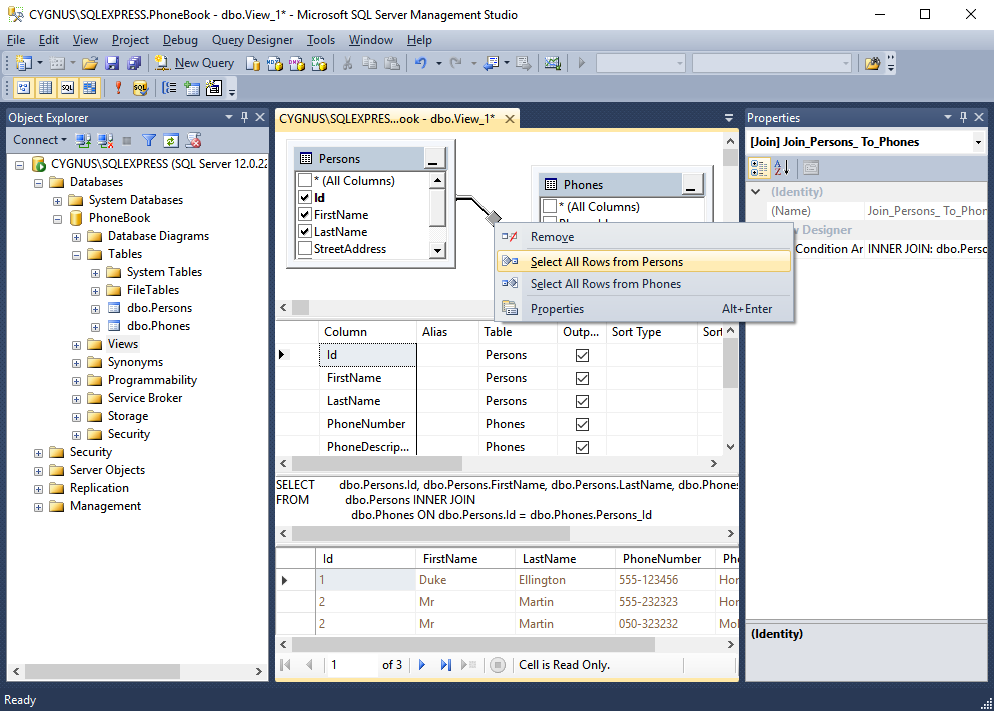Switch Properties to Categorized view
Image resolution: width=994 pixels, height=711 pixels.
(759, 167)
